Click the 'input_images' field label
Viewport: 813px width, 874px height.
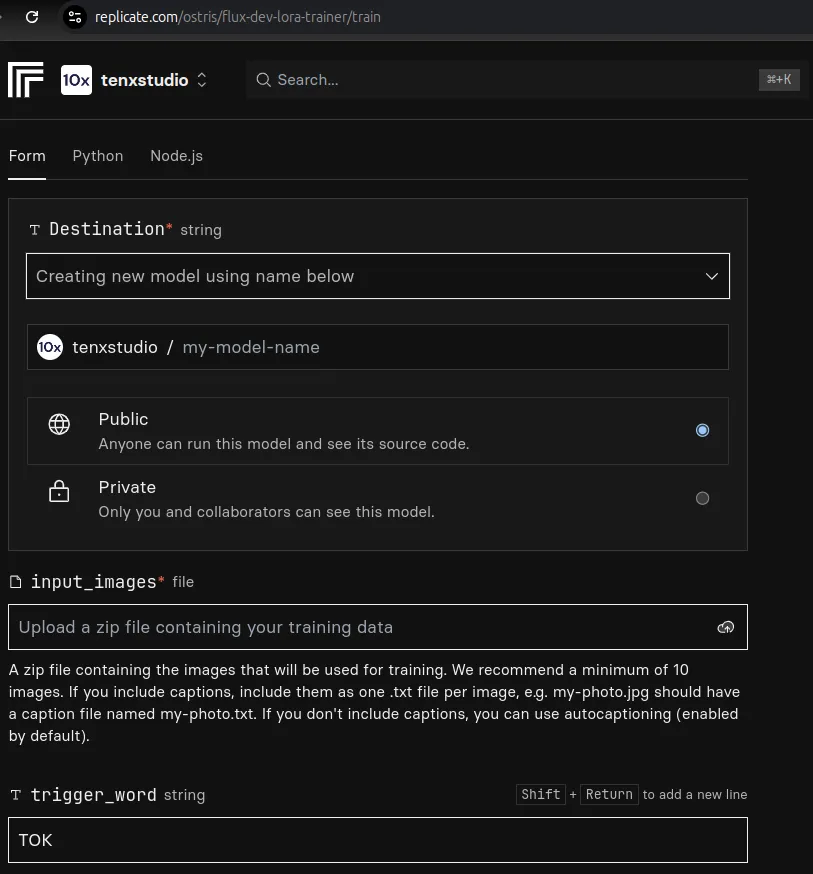pos(94,582)
